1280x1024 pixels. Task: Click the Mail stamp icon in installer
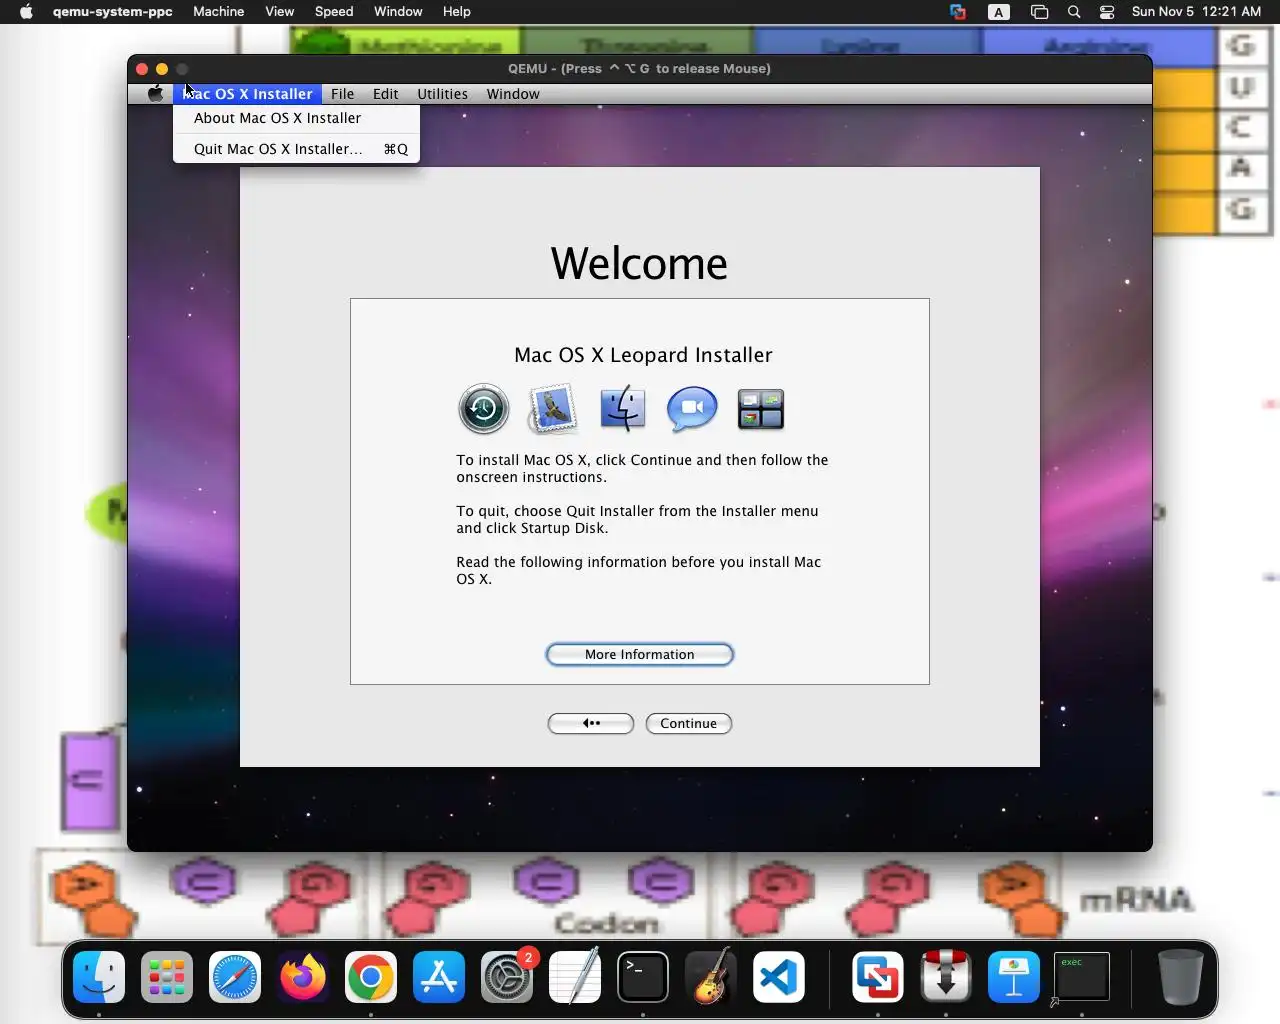coord(553,409)
